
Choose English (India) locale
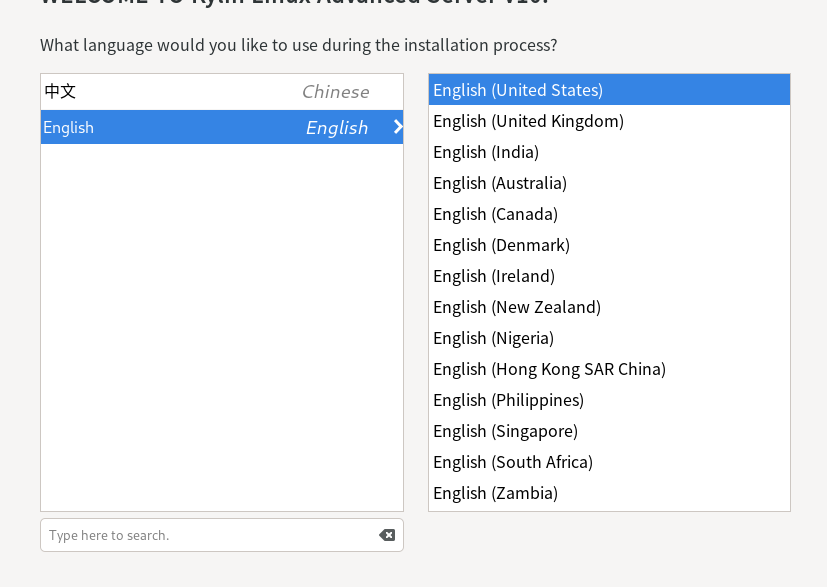[609, 152]
